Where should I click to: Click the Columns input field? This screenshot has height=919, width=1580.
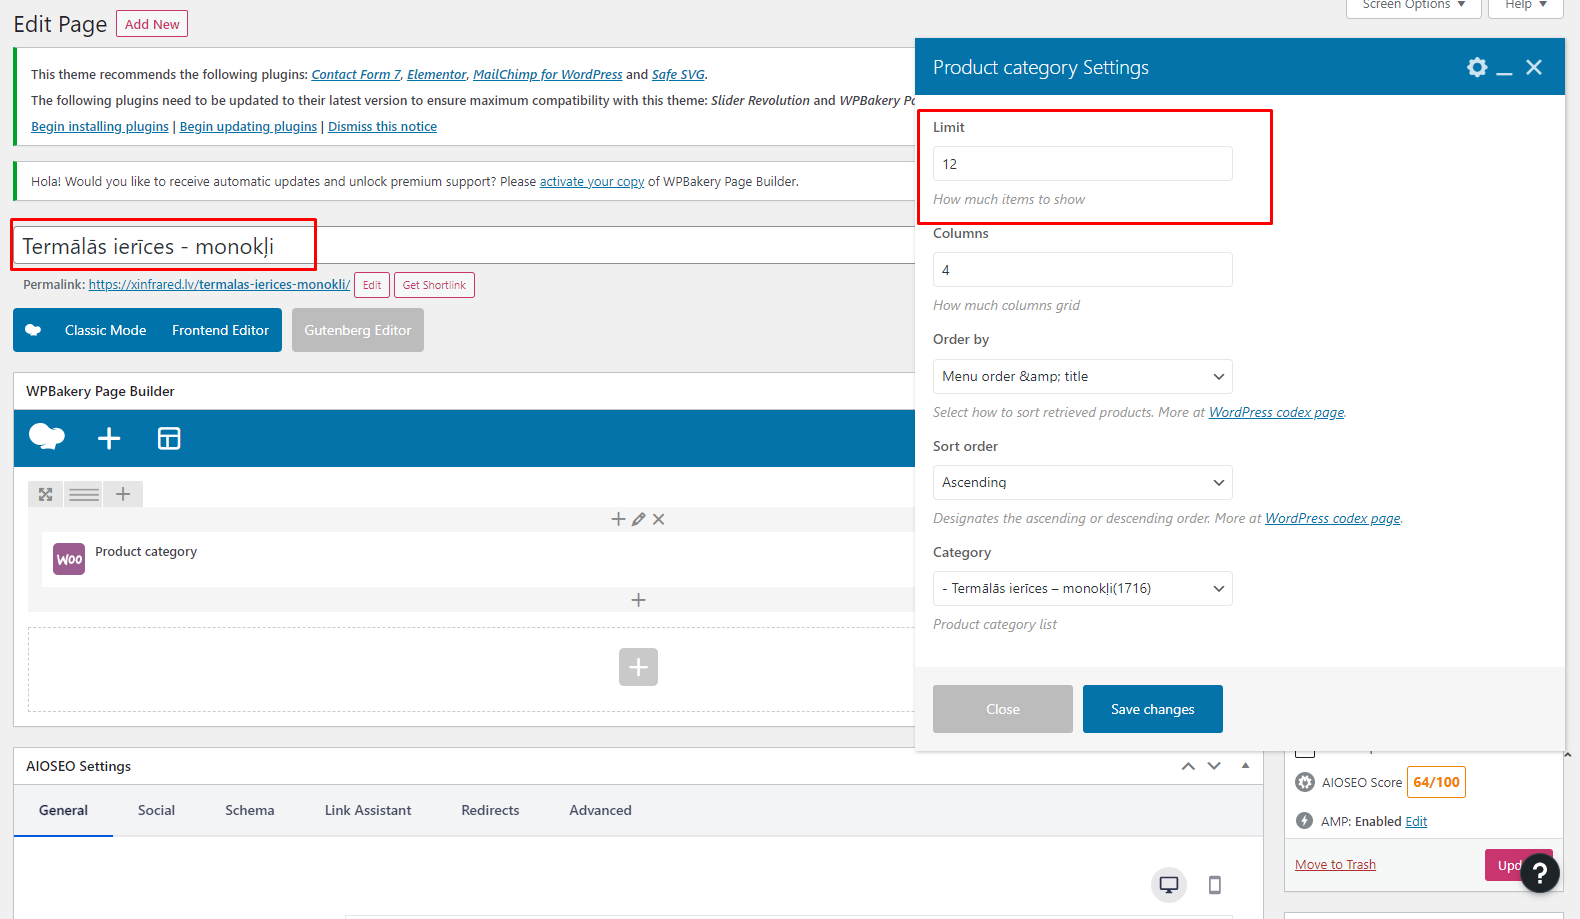pyautogui.click(x=1082, y=270)
